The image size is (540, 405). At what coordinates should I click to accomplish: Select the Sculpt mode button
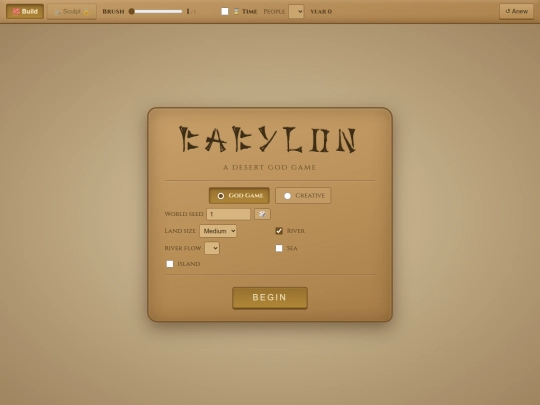[72, 11]
